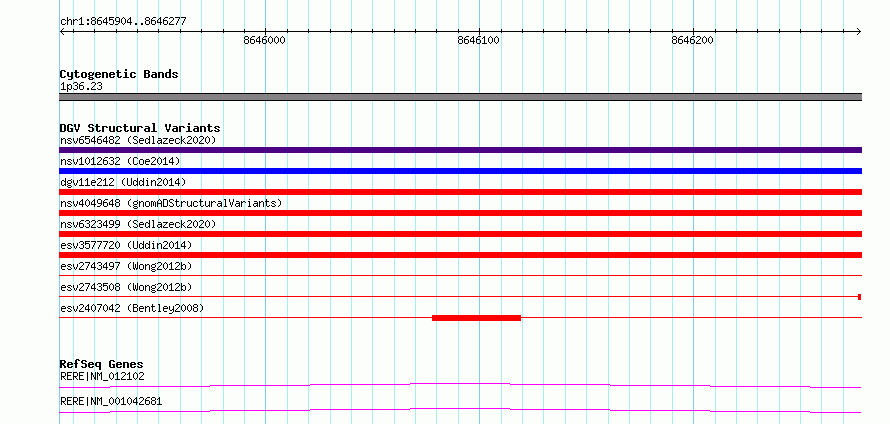The height and width of the screenshot is (424, 890).
Task: Click the thick red esv2407042 segment
Action: [x=476, y=318]
